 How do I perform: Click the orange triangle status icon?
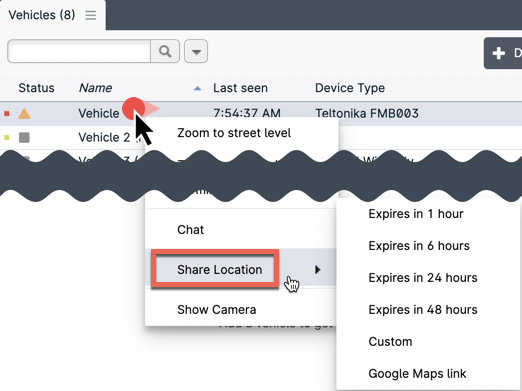tap(24, 114)
